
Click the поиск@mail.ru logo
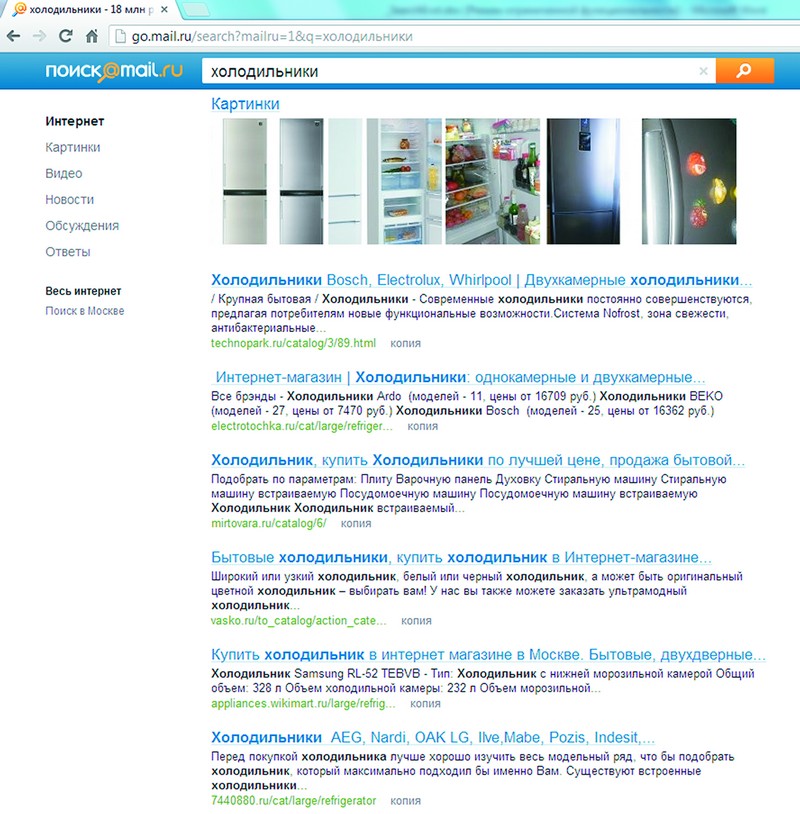(114, 71)
